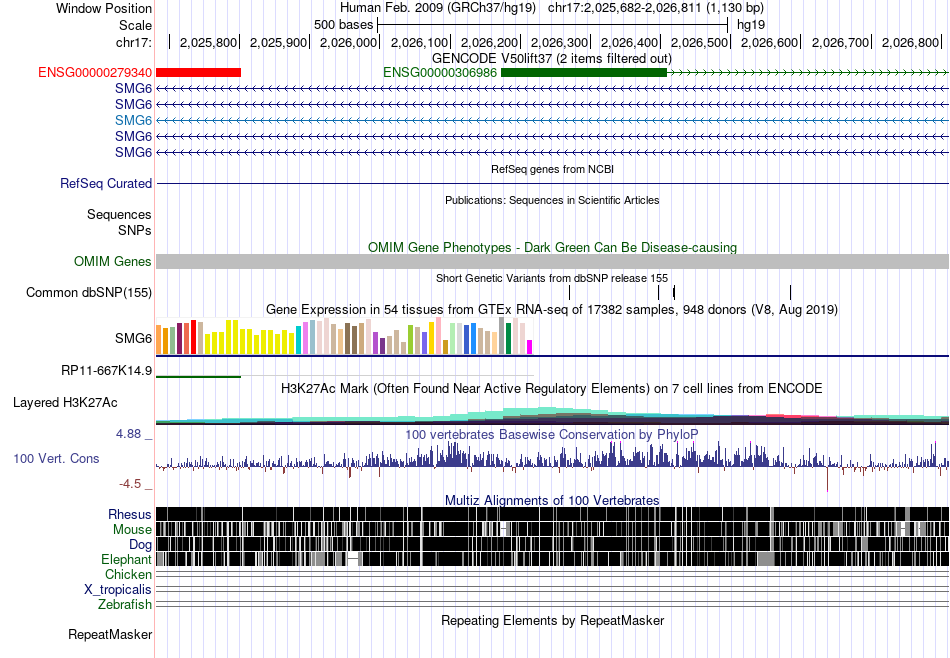Click 'Short Genetic Variants from dbSNP release 155'
The height and width of the screenshot is (658, 950).
552,279
